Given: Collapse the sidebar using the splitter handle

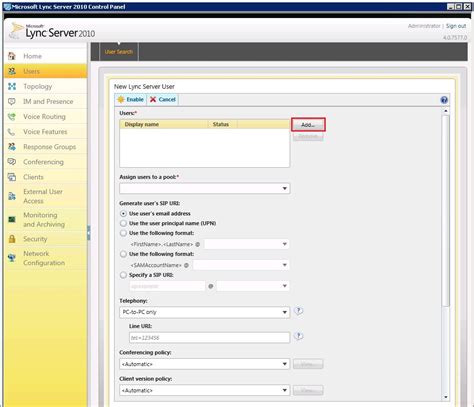Looking at the screenshot, I should pos(89,233).
